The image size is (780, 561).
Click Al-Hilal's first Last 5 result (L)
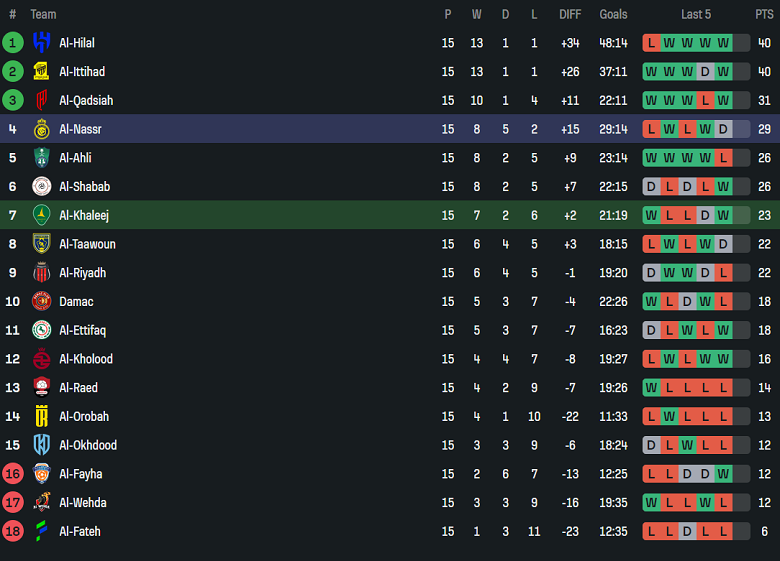[652, 43]
